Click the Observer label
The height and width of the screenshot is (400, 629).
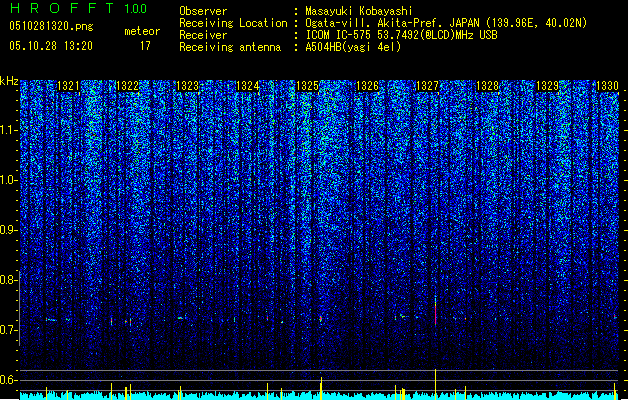pos(203,11)
